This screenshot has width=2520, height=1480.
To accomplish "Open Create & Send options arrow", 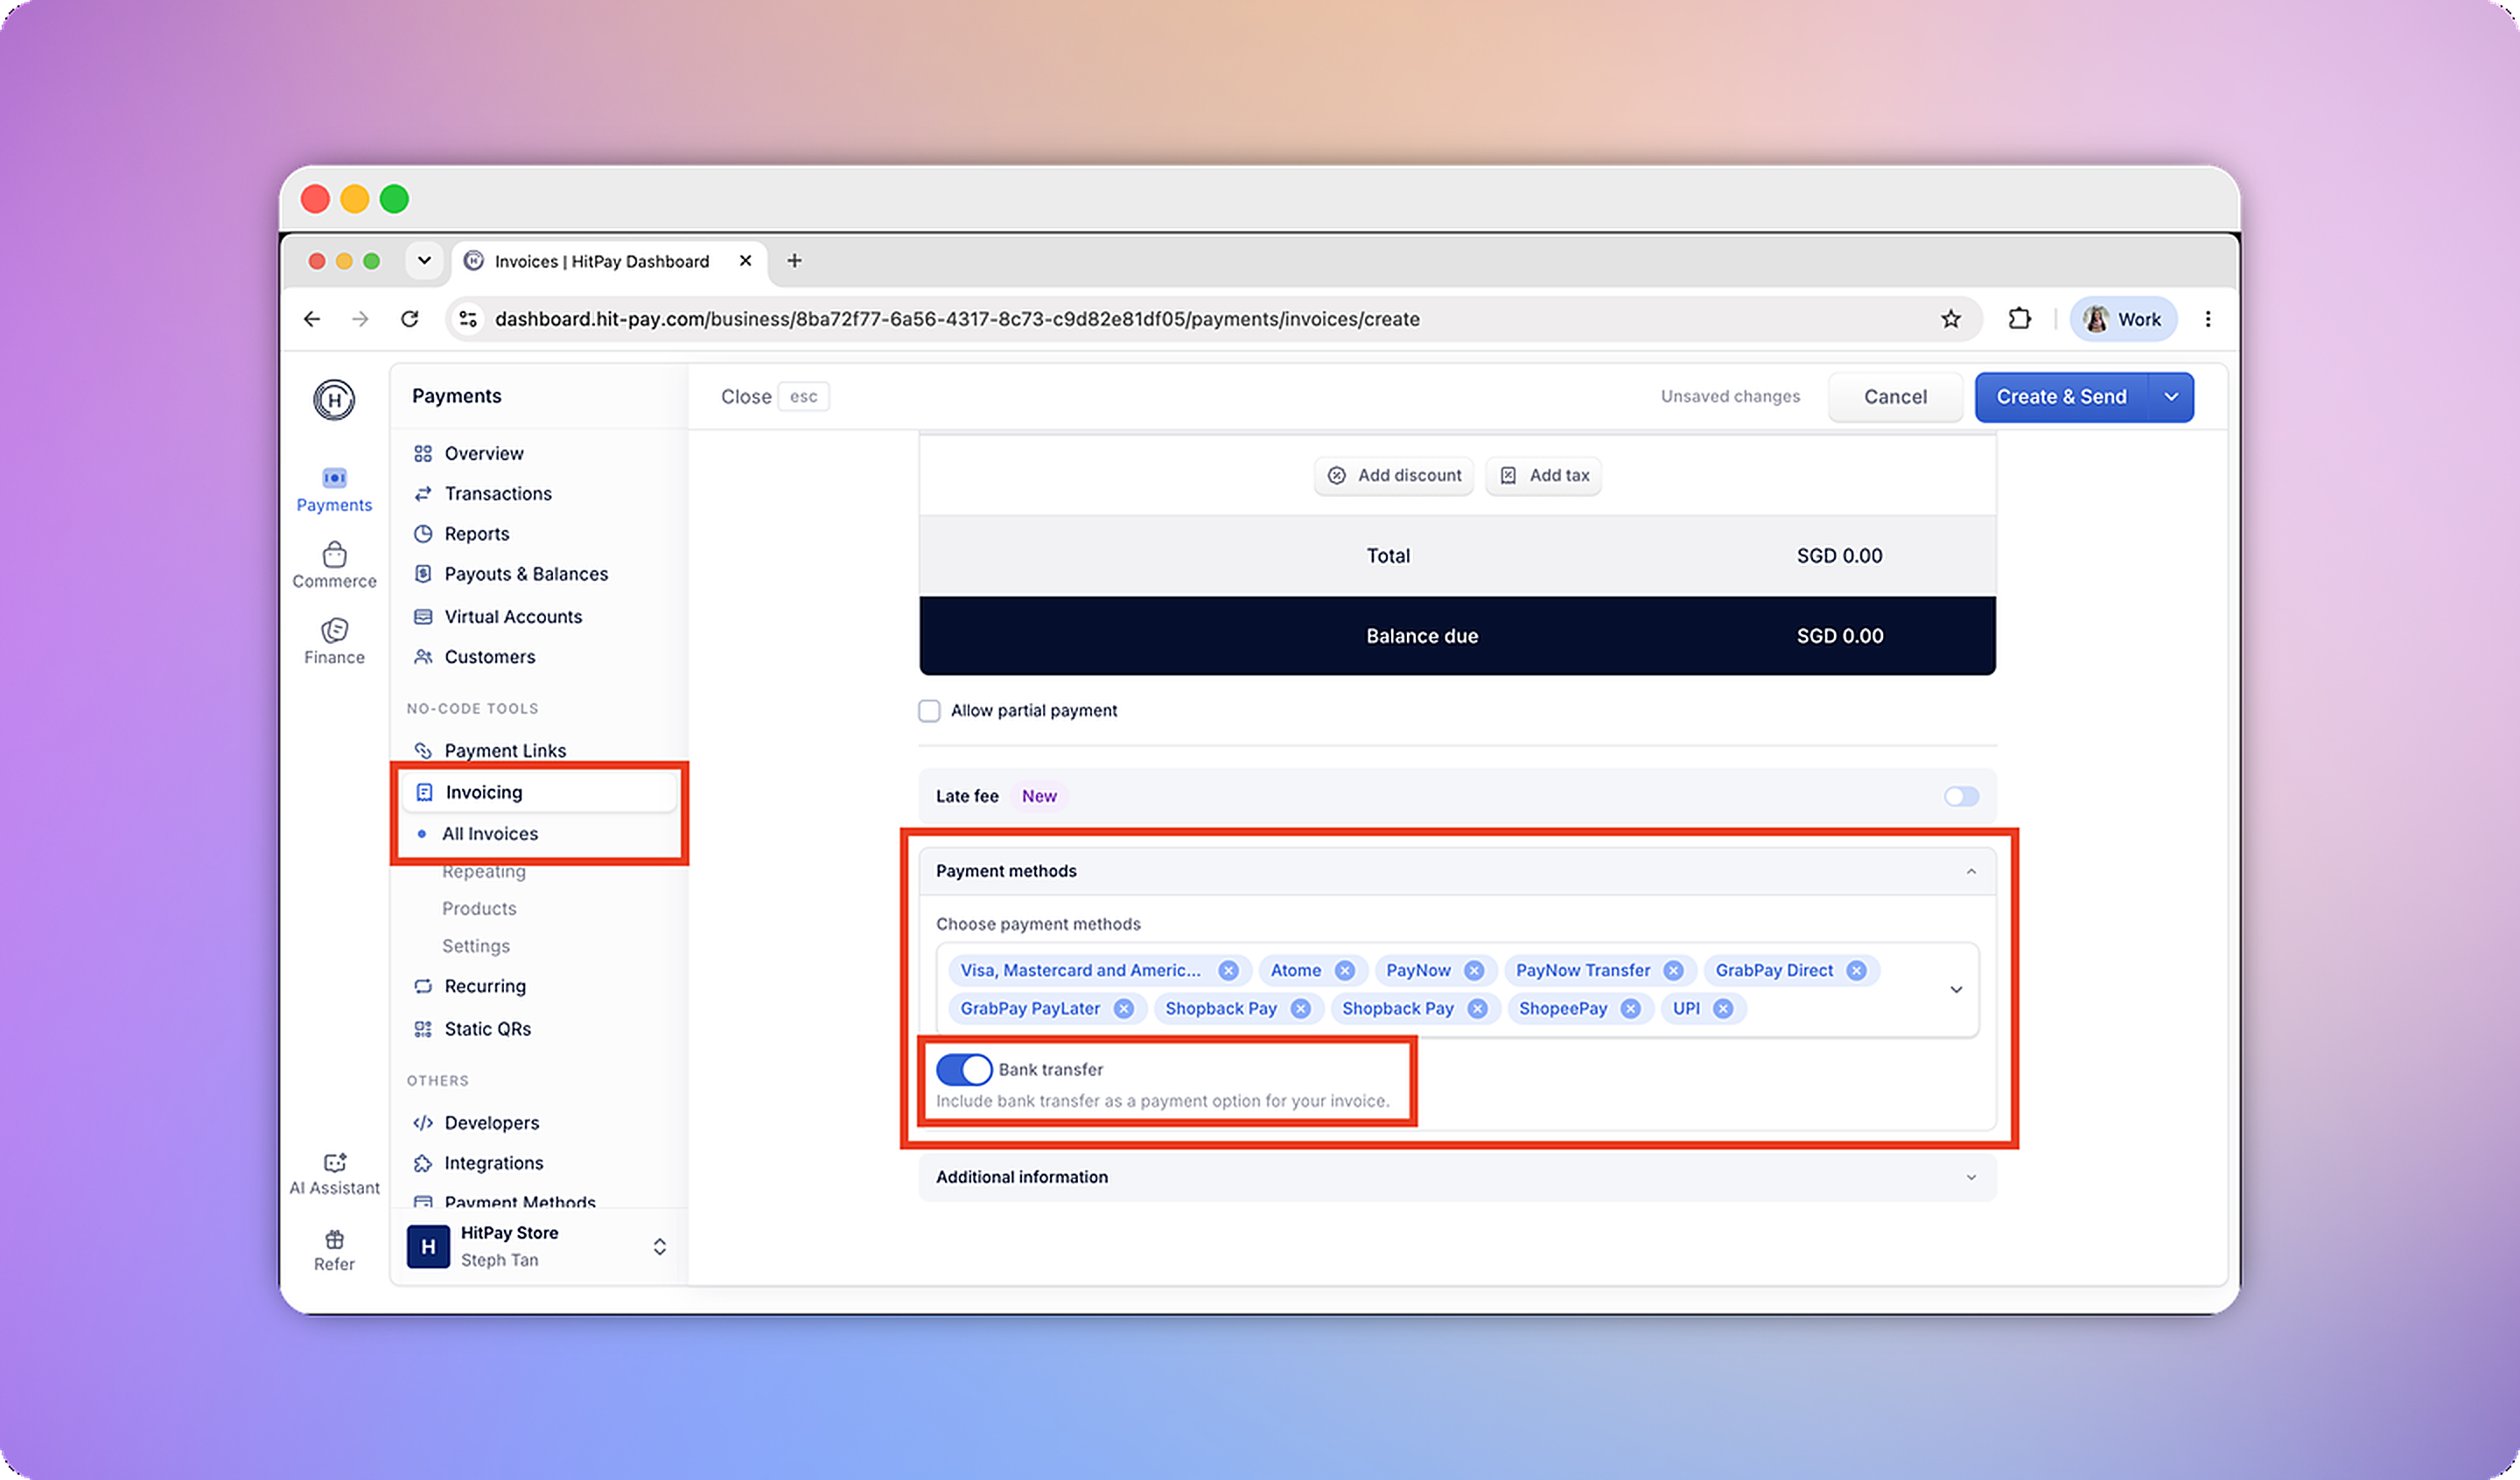I will point(2171,397).
